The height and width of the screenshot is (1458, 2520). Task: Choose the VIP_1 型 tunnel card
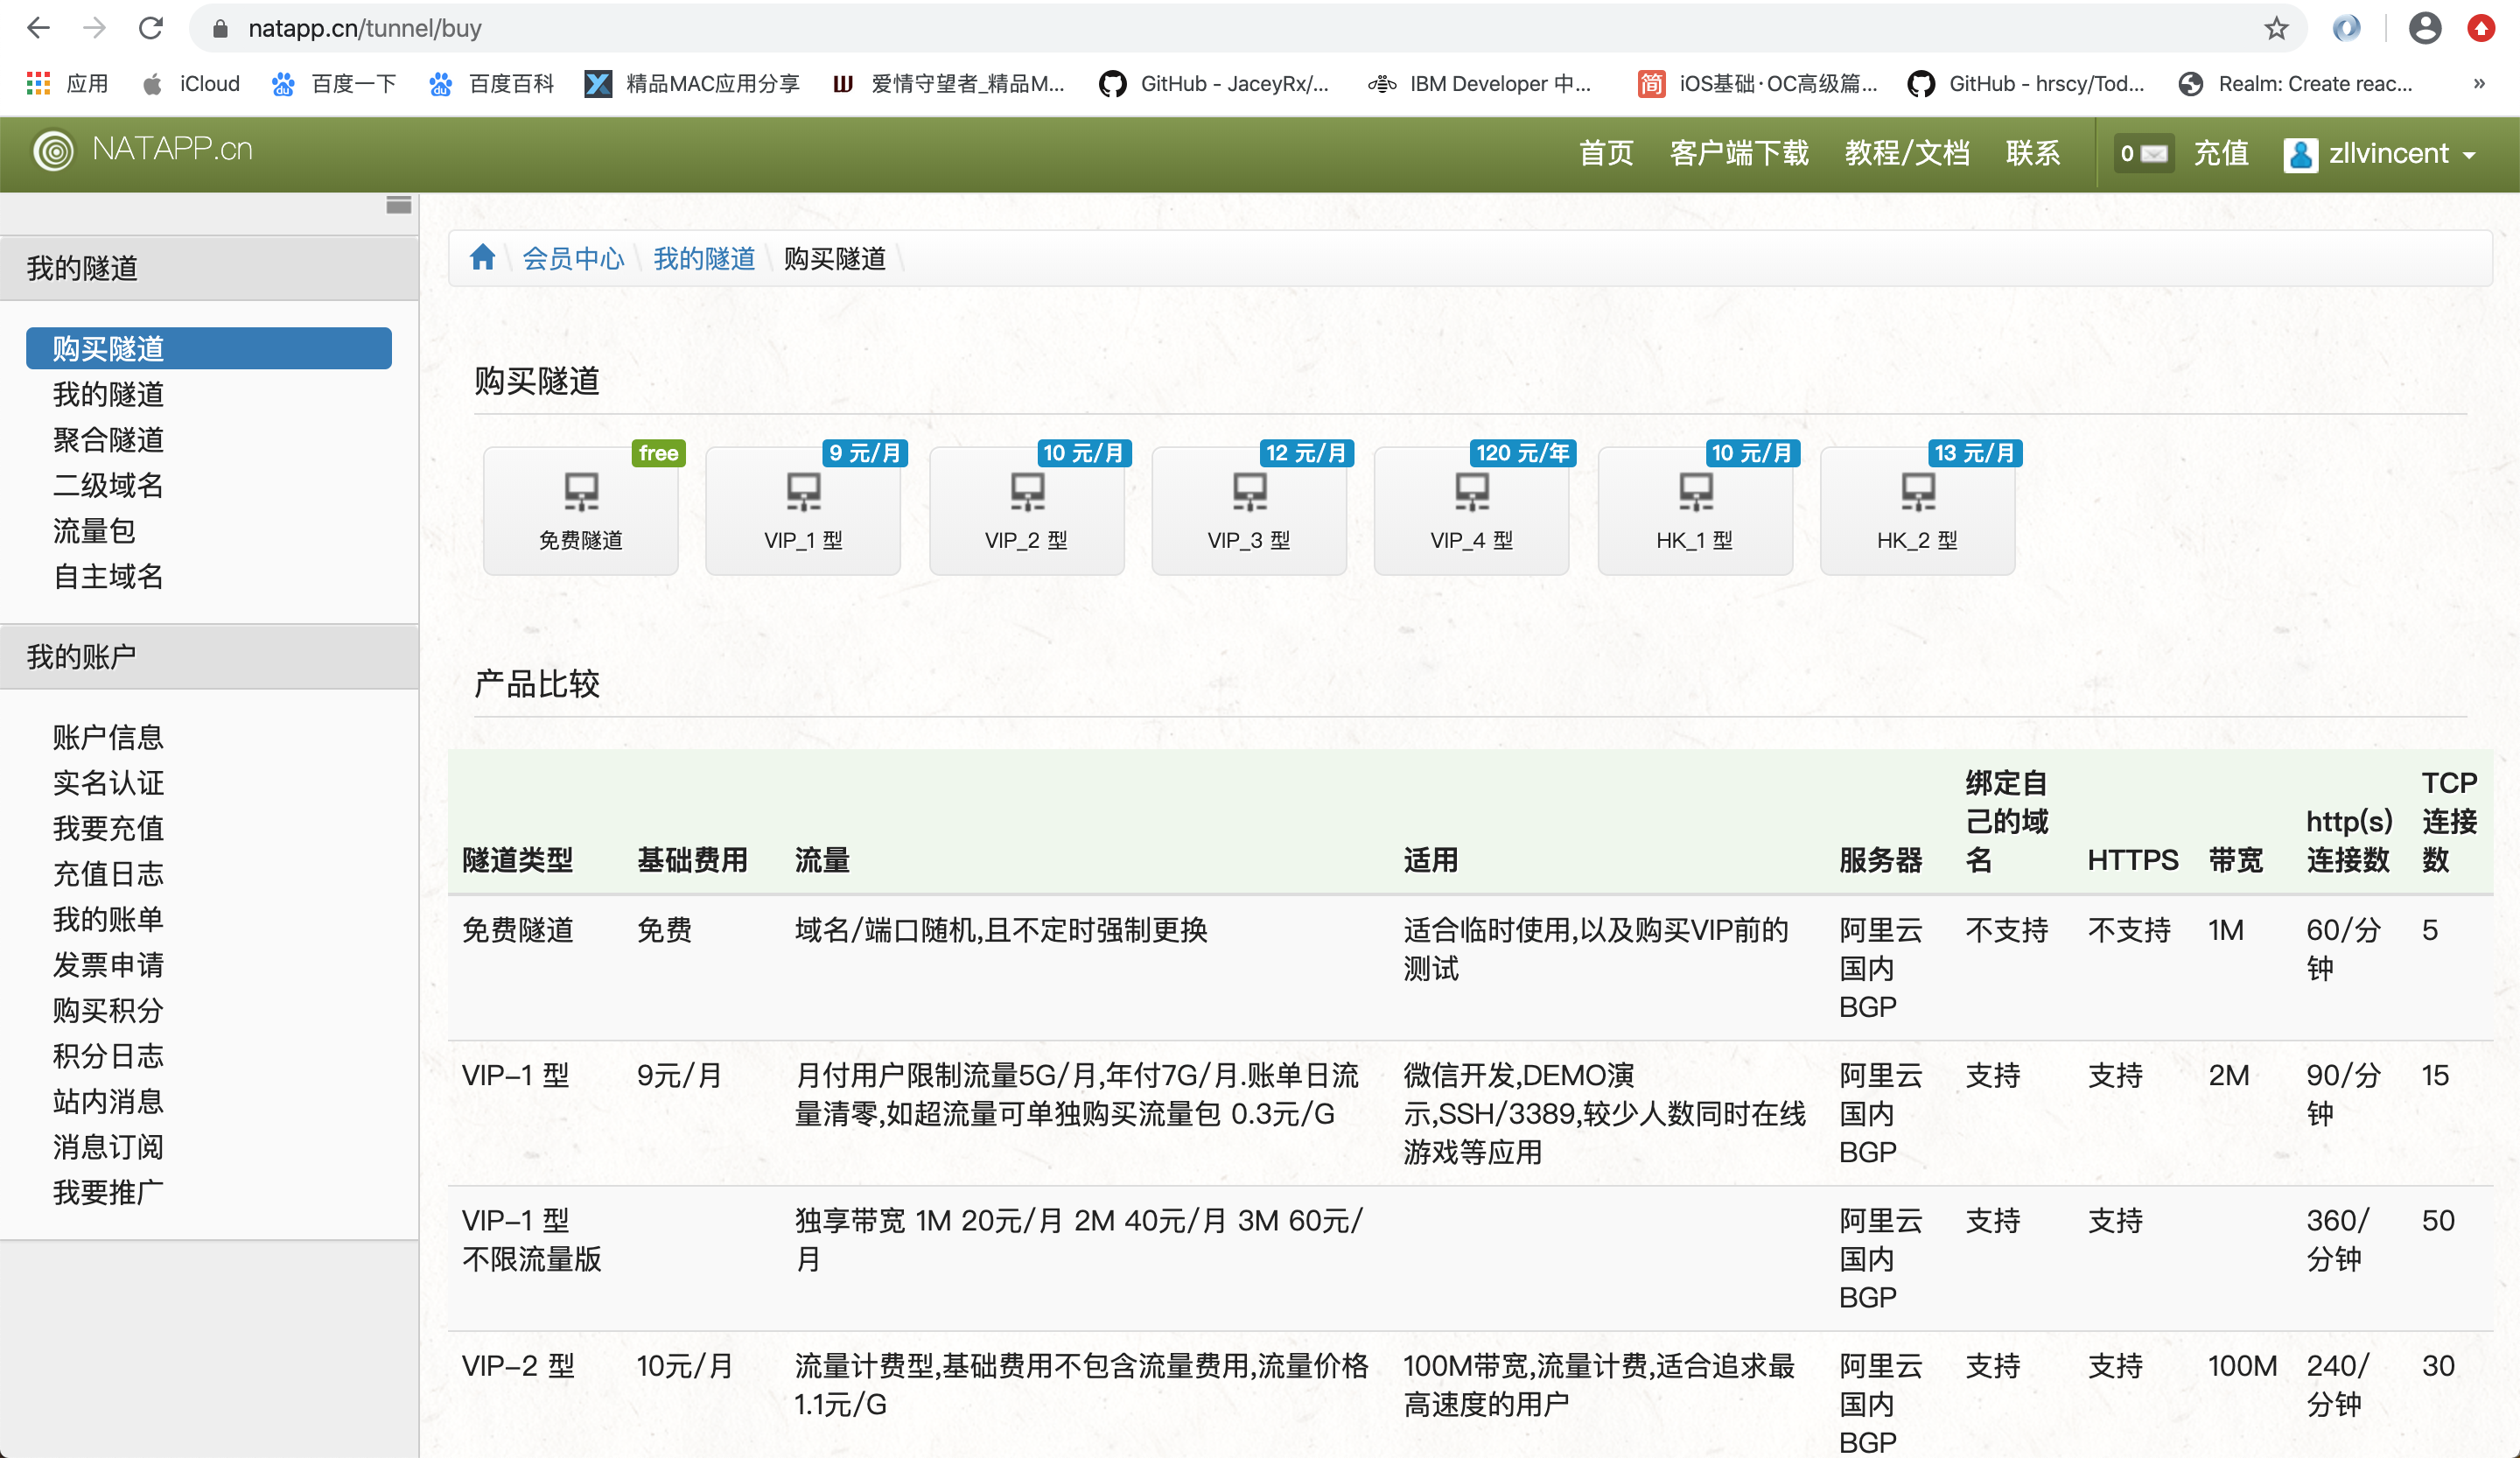tap(803, 510)
